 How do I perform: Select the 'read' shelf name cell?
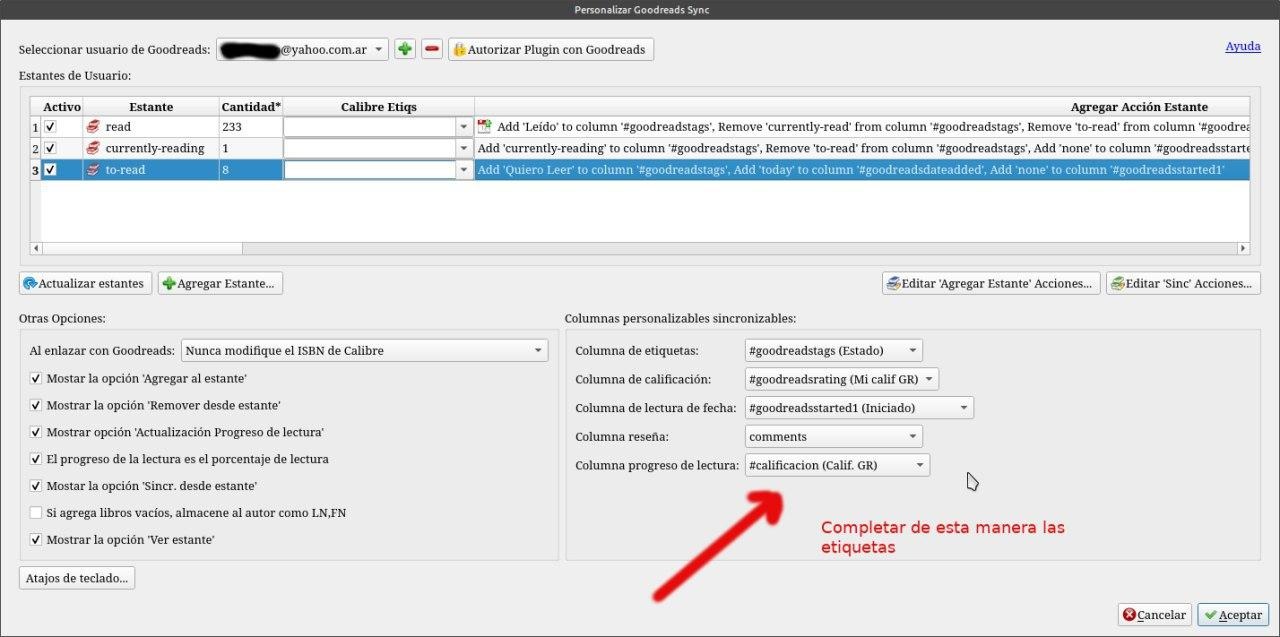pos(151,127)
